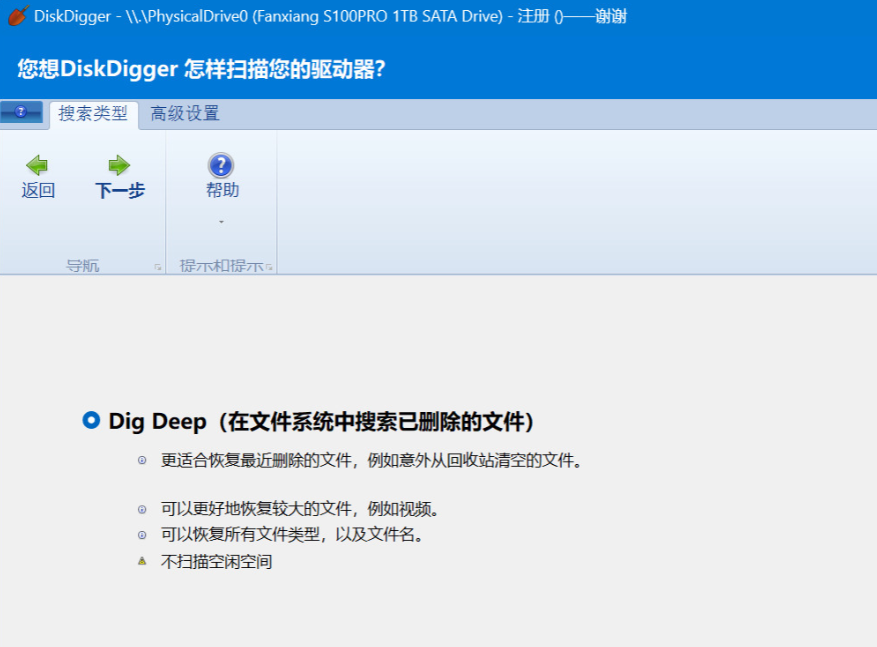Open the 高级设置 tab
The height and width of the screenshot is (647, 877).
point(185,114)
